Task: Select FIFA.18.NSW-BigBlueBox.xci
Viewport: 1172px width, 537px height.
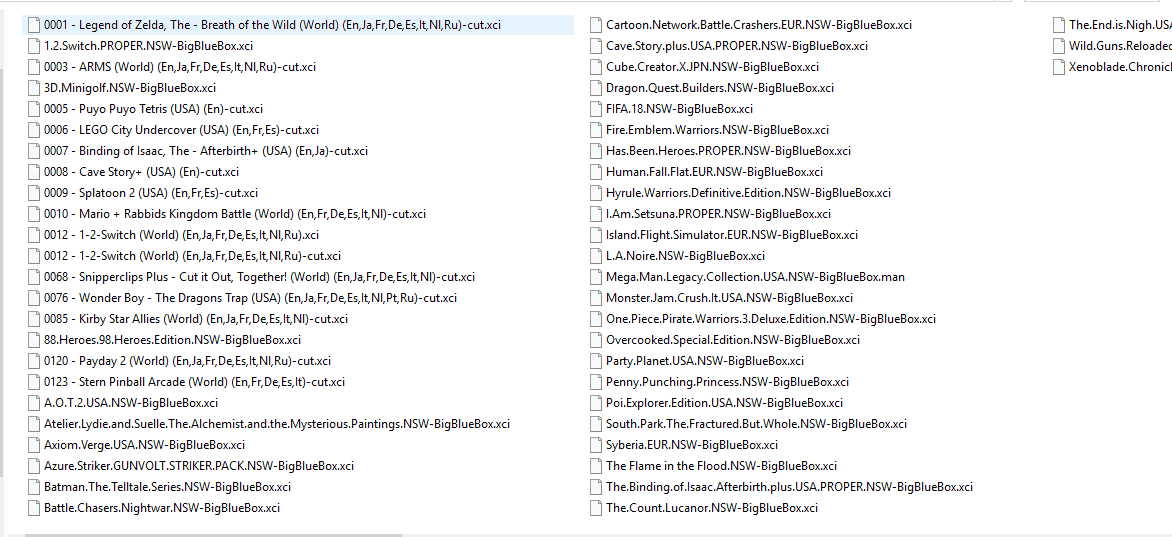Action: (x=679, y=108)
